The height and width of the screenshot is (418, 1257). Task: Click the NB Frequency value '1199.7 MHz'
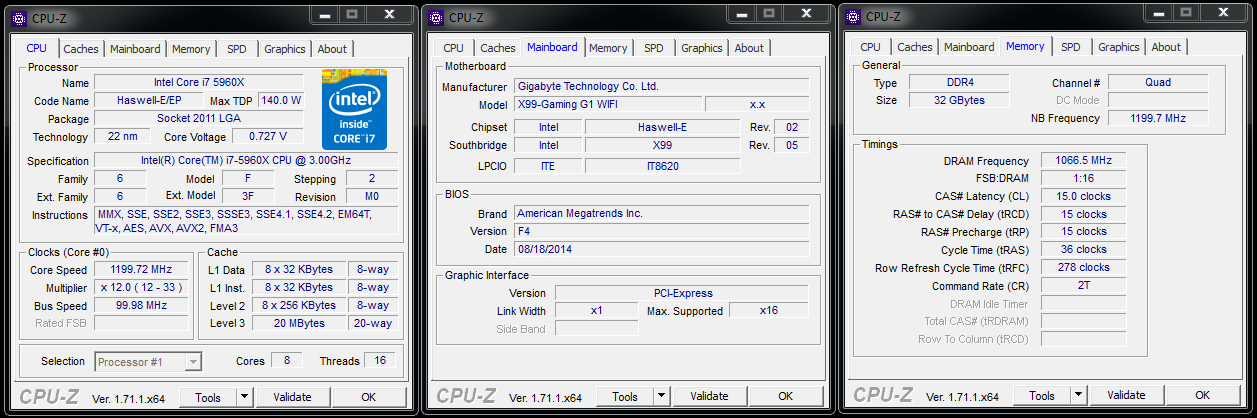[x=1158, y=118]
